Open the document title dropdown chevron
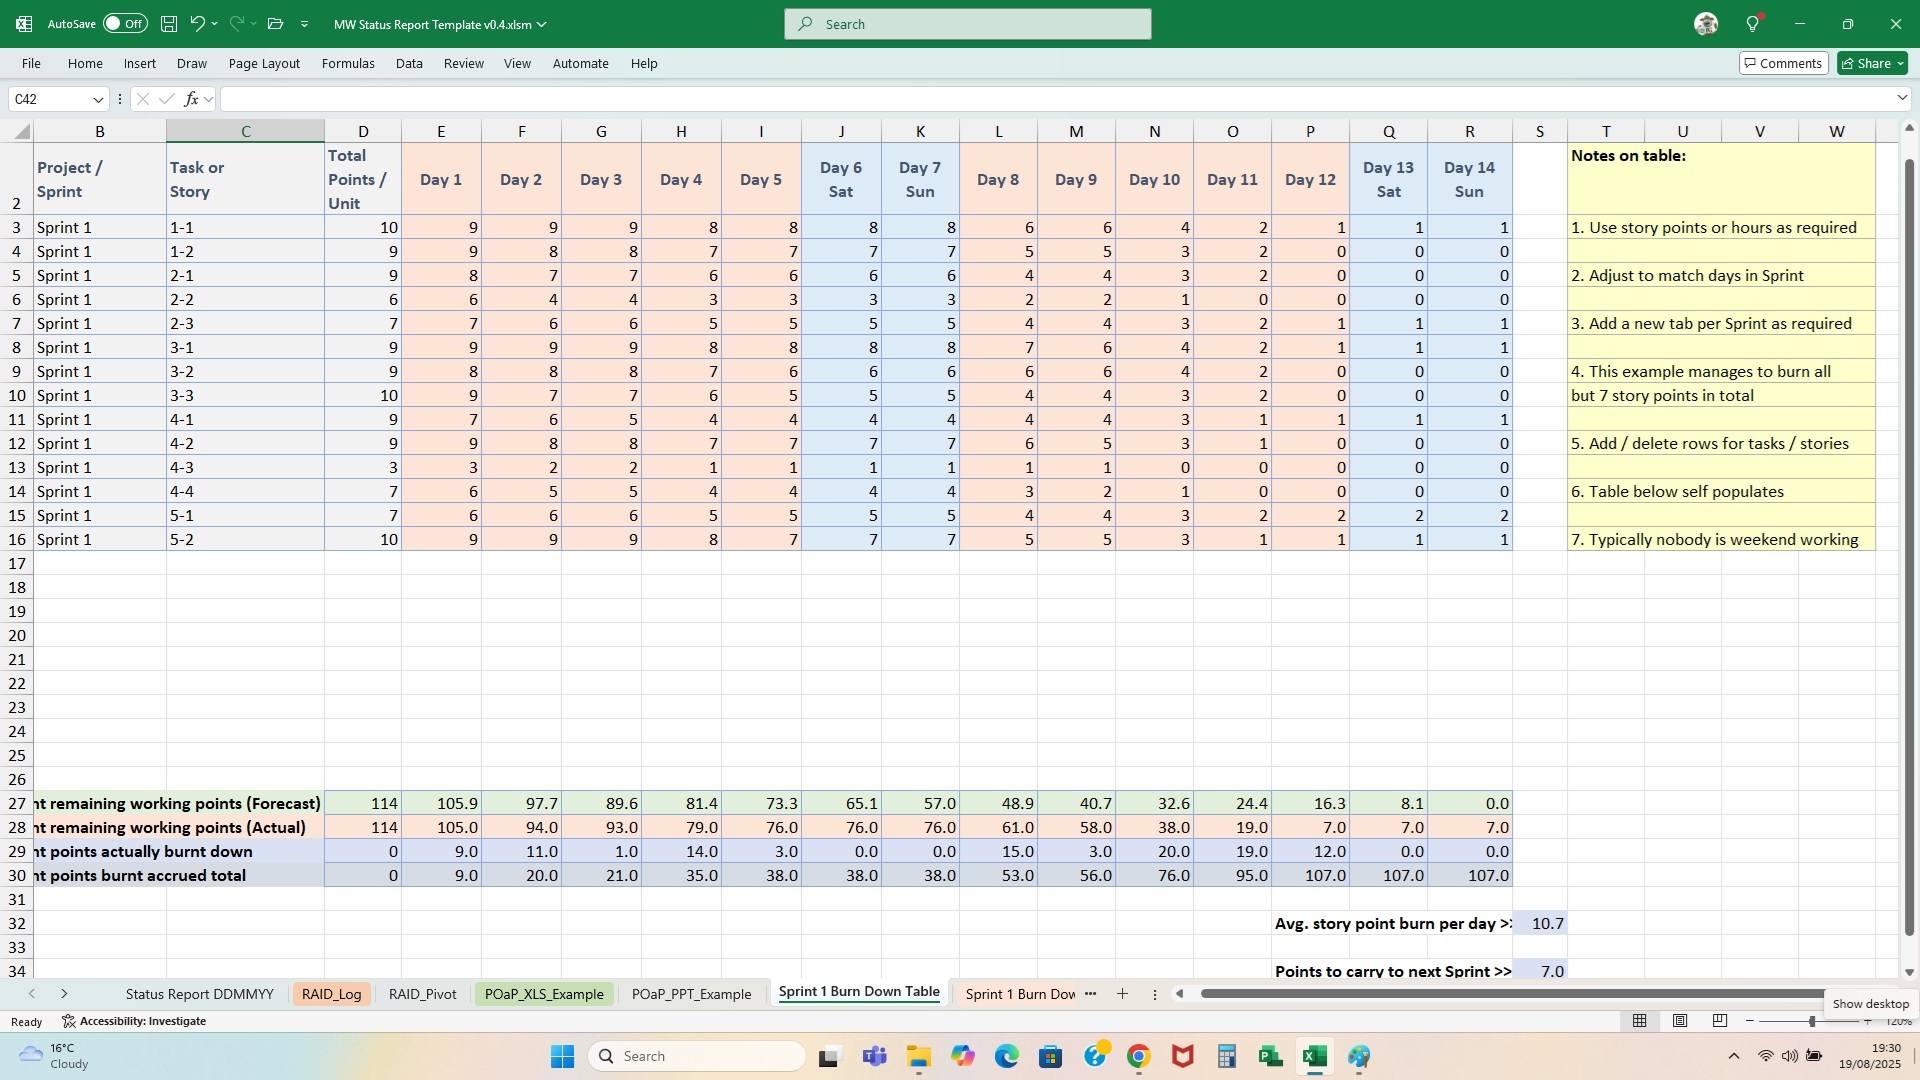 (540, 24)
